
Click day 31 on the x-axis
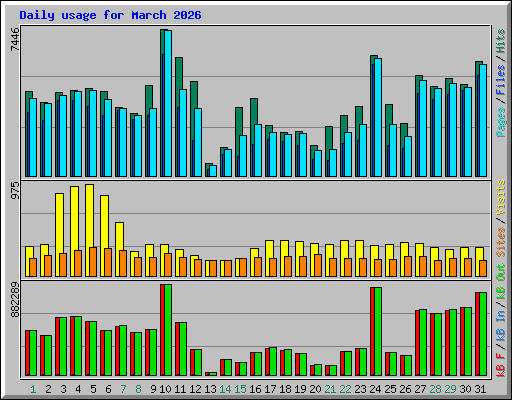[x=480, y=389]
